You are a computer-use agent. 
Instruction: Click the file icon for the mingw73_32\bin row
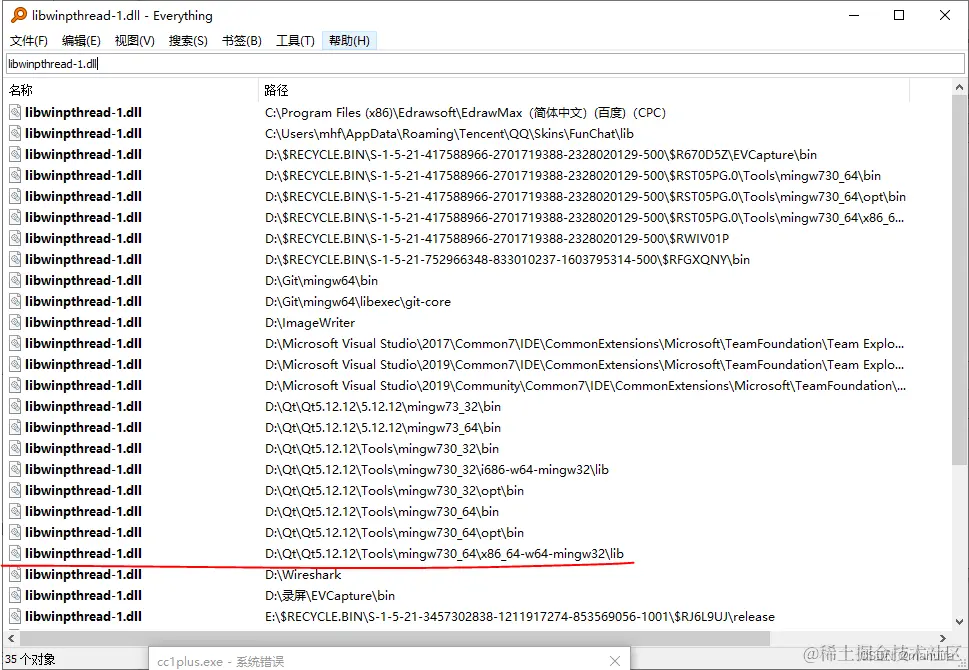pos(15,406)
